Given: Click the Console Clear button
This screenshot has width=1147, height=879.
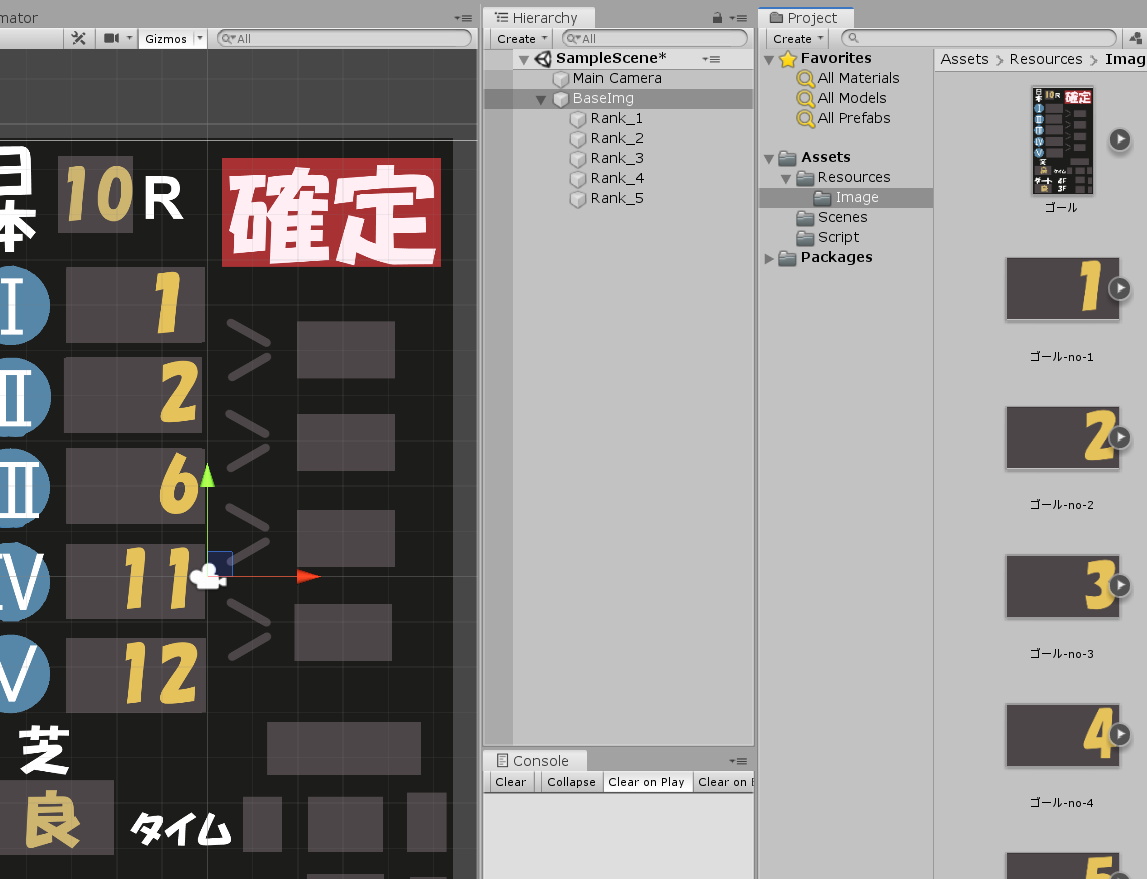Looking at the screenshot, I should click(x=511, y=782).
